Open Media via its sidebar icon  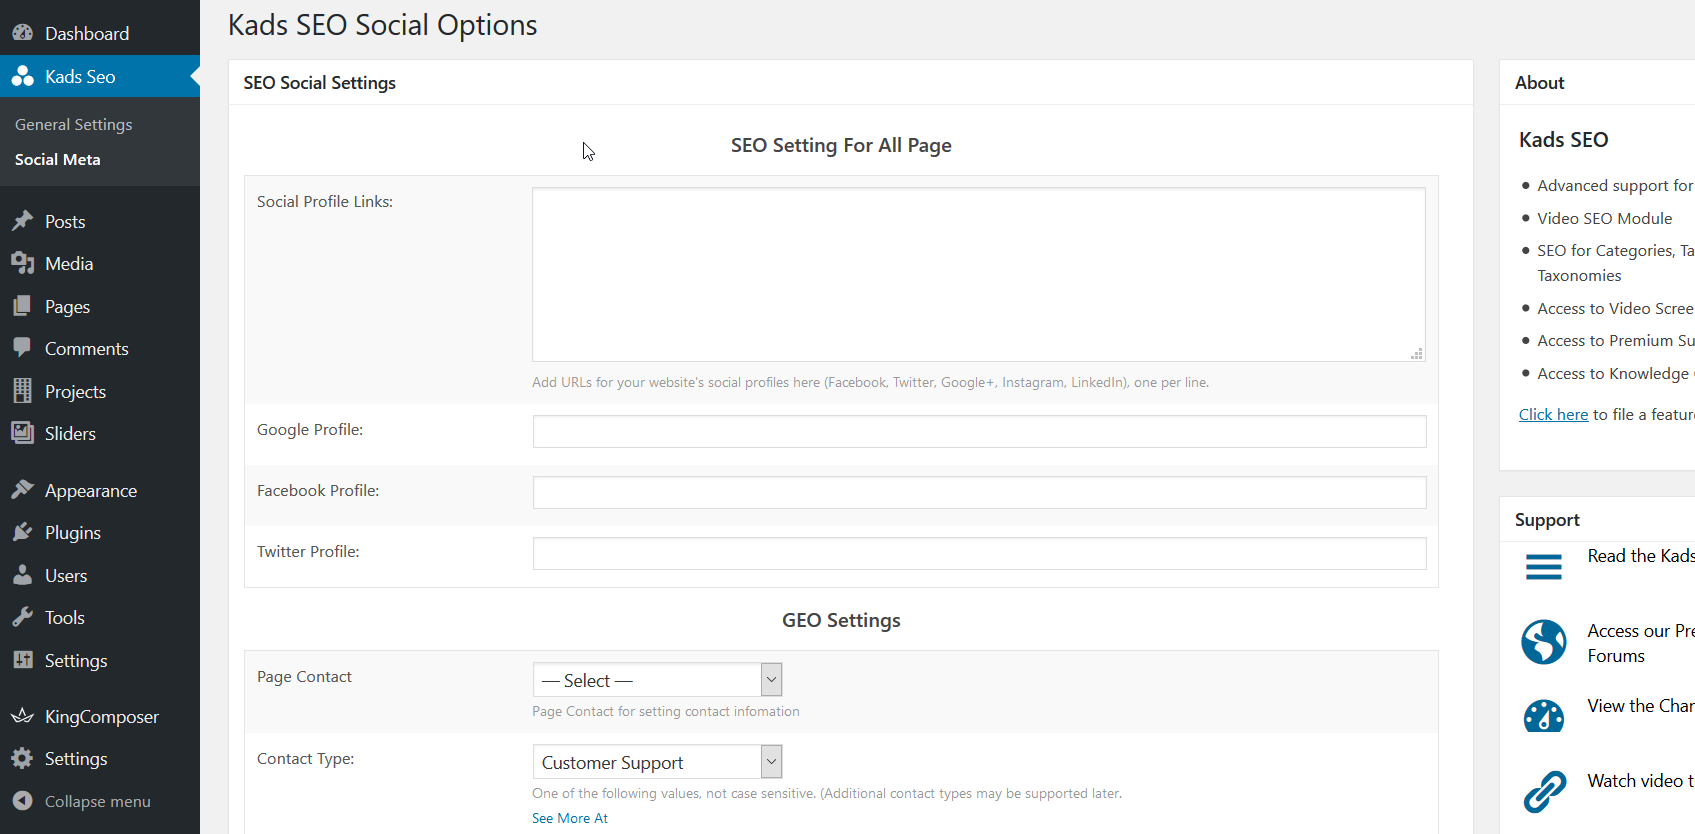pyautogui.click(x=22, y=263)
